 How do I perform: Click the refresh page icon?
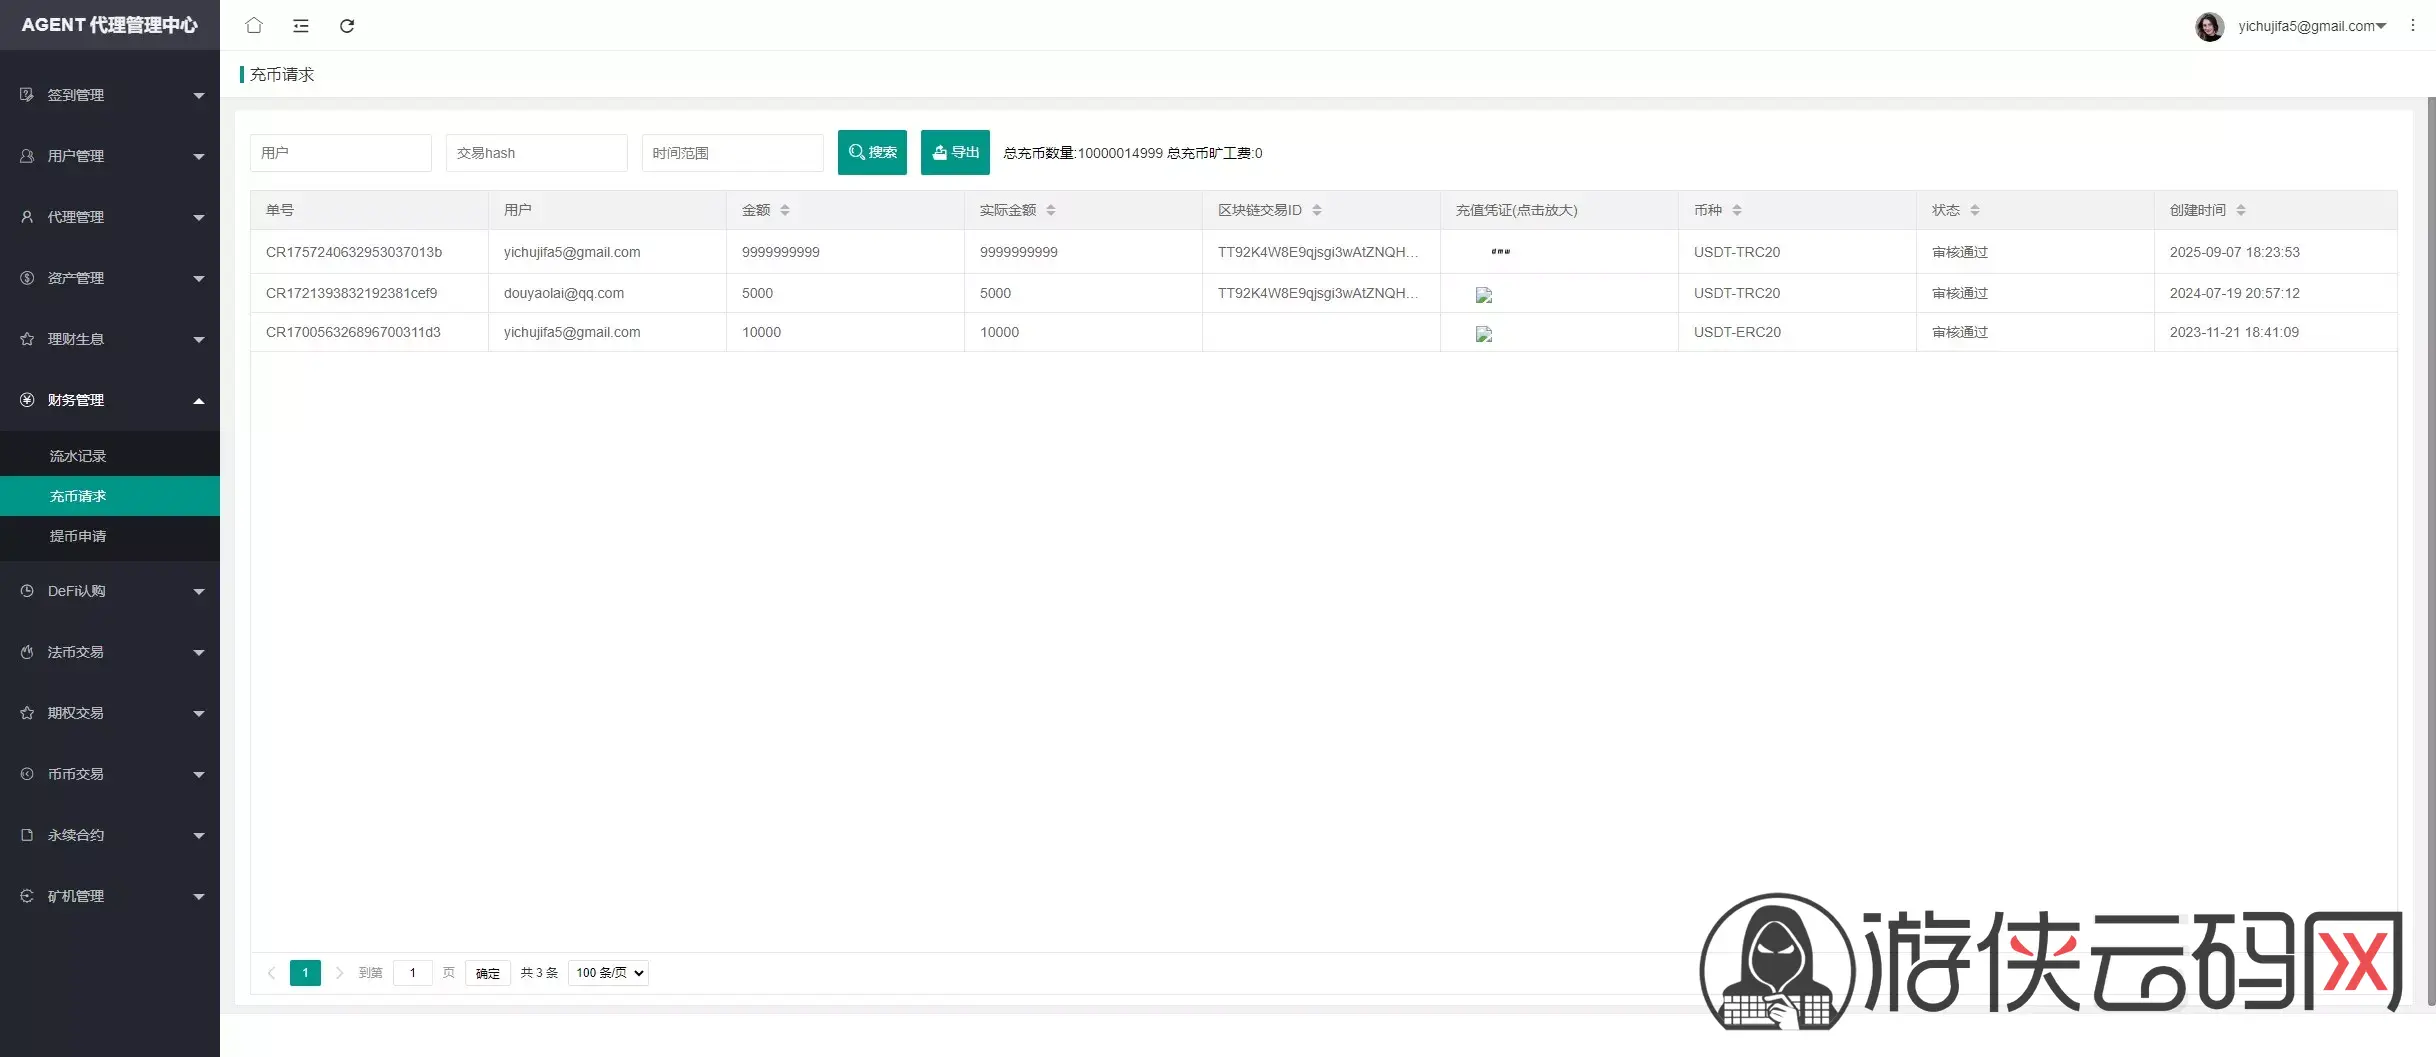[347, 26]
